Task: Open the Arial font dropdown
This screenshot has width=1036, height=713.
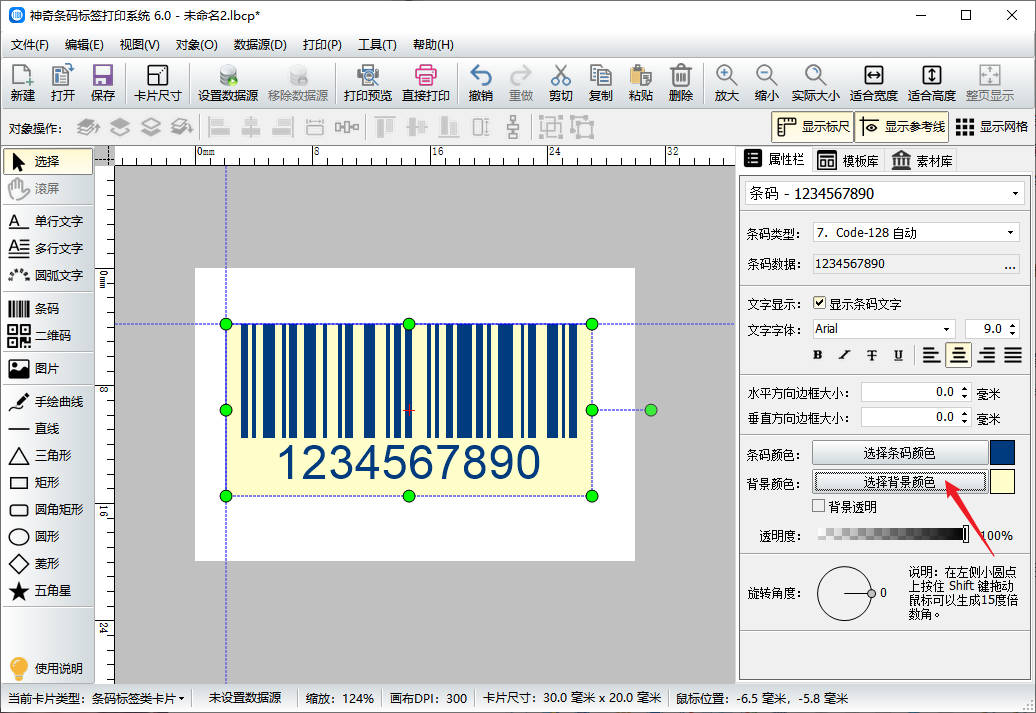Action: click(x=946, y=329)
